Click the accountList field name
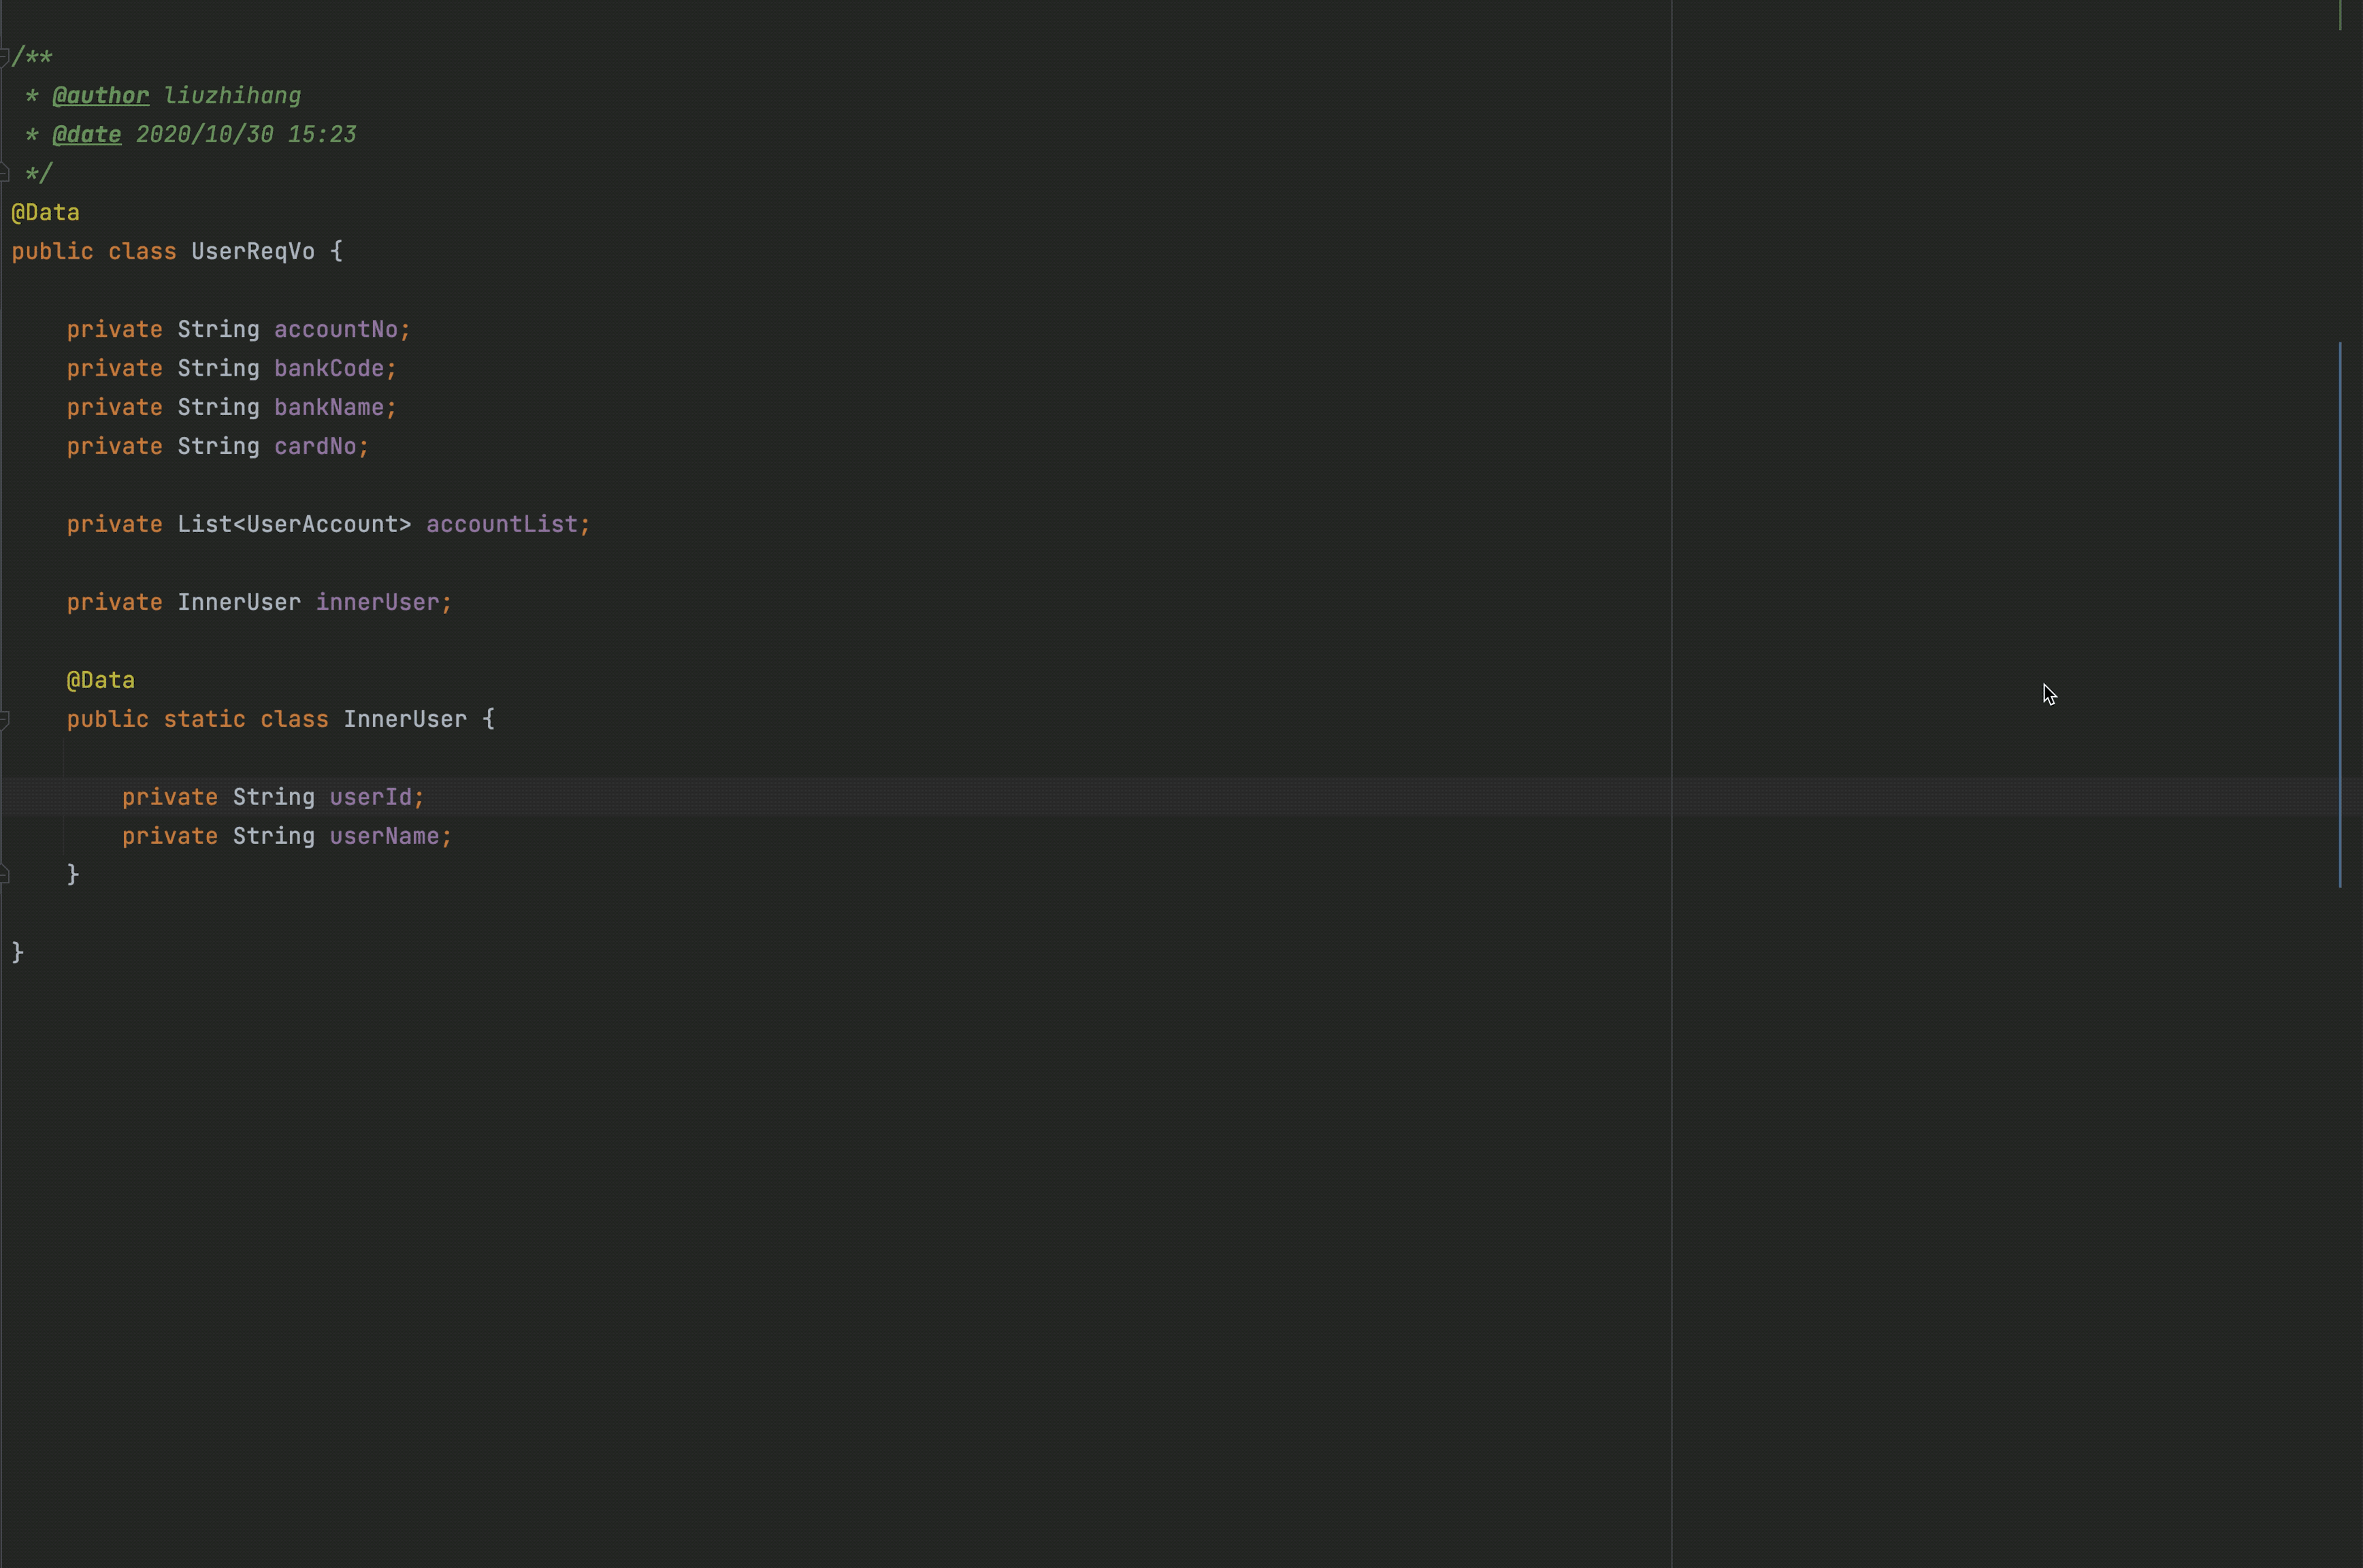This screenshot has width=2363, height=1568. (502, 525)
